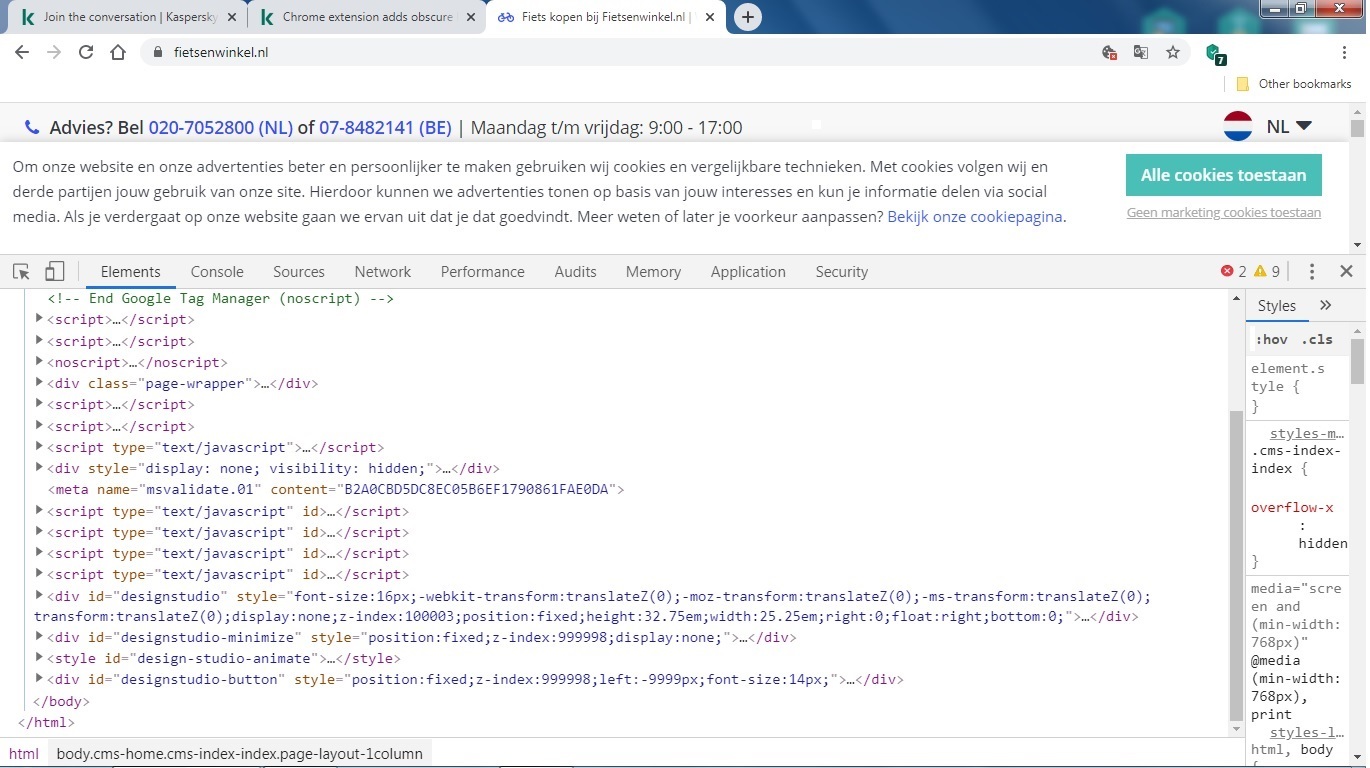
Task: Click the browser forward arrow
Action: click(54, 52)
